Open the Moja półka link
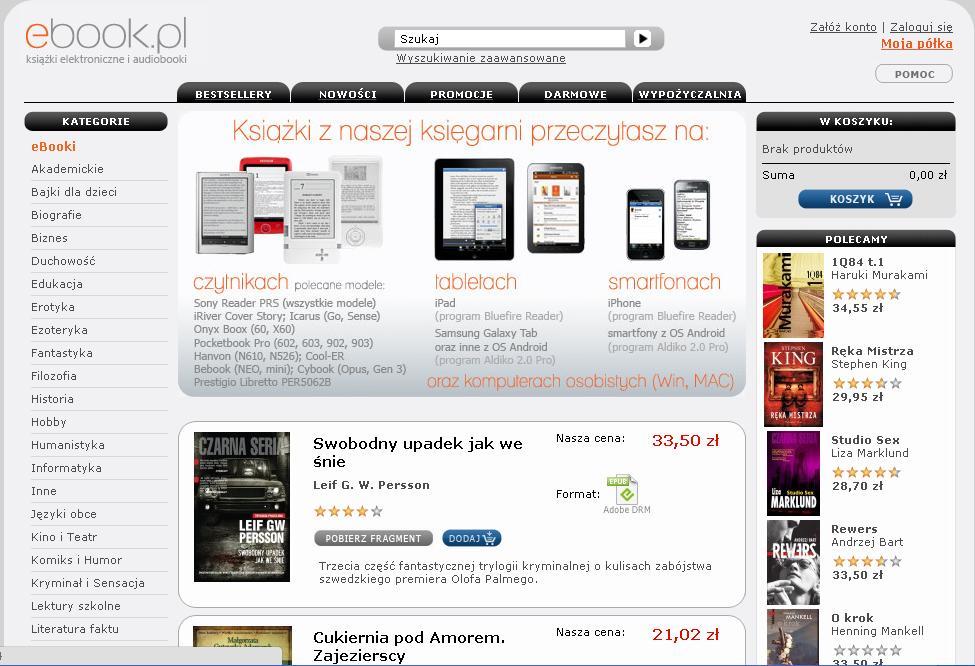 pyautogui.click(x=917, y=44)
